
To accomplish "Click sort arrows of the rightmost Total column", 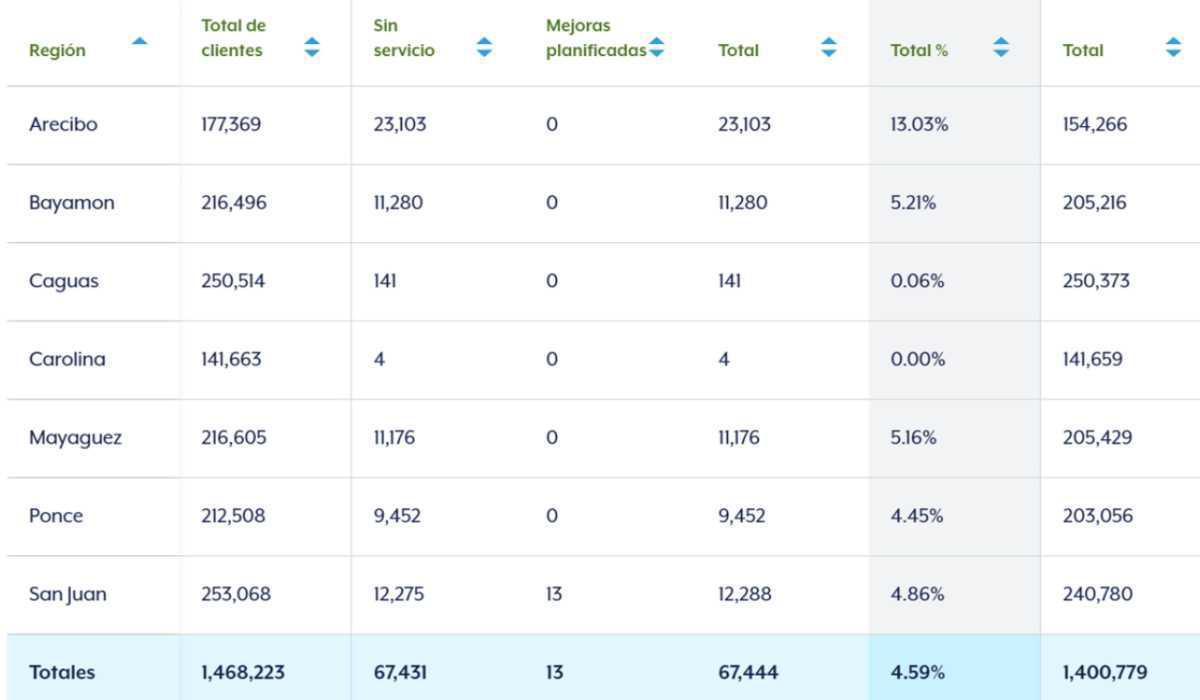I will pyautogui.click(x=1173, y=47).
